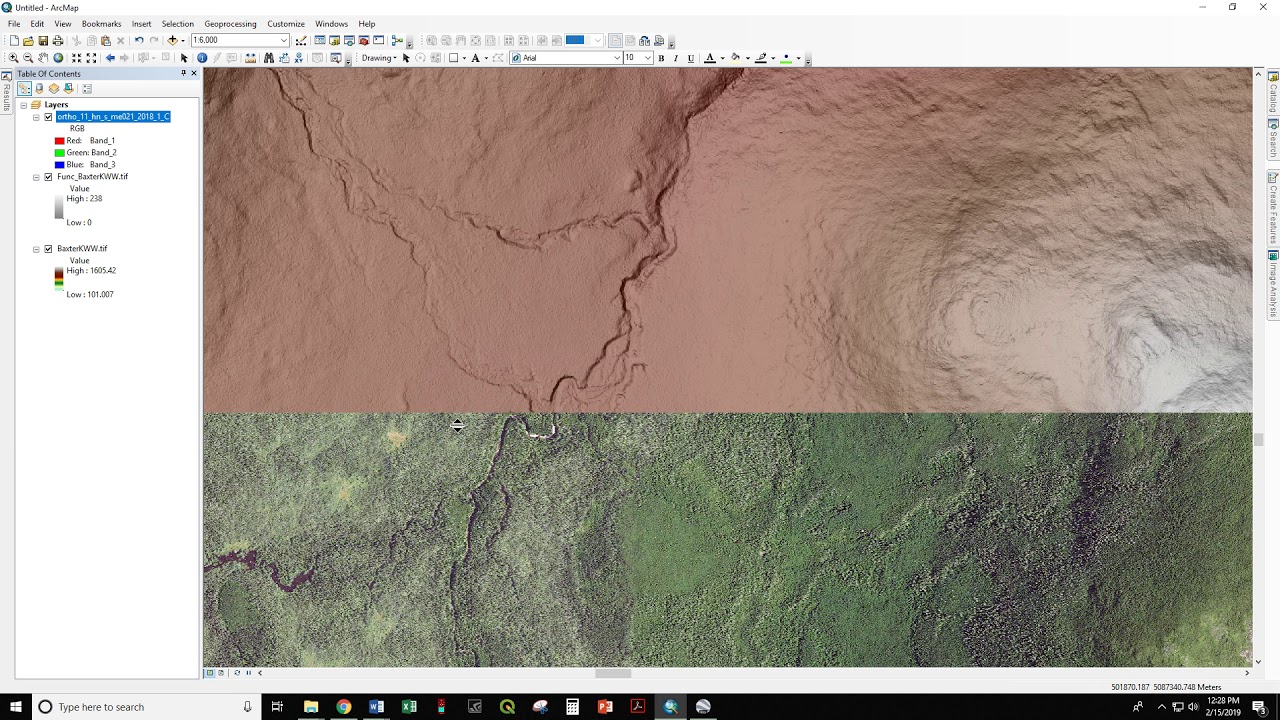The width and height of the screenshot is (1280, 720).
Task: Select the ortho_11_hn_s_me021_2018 layer name
Action: coord(113,117)
